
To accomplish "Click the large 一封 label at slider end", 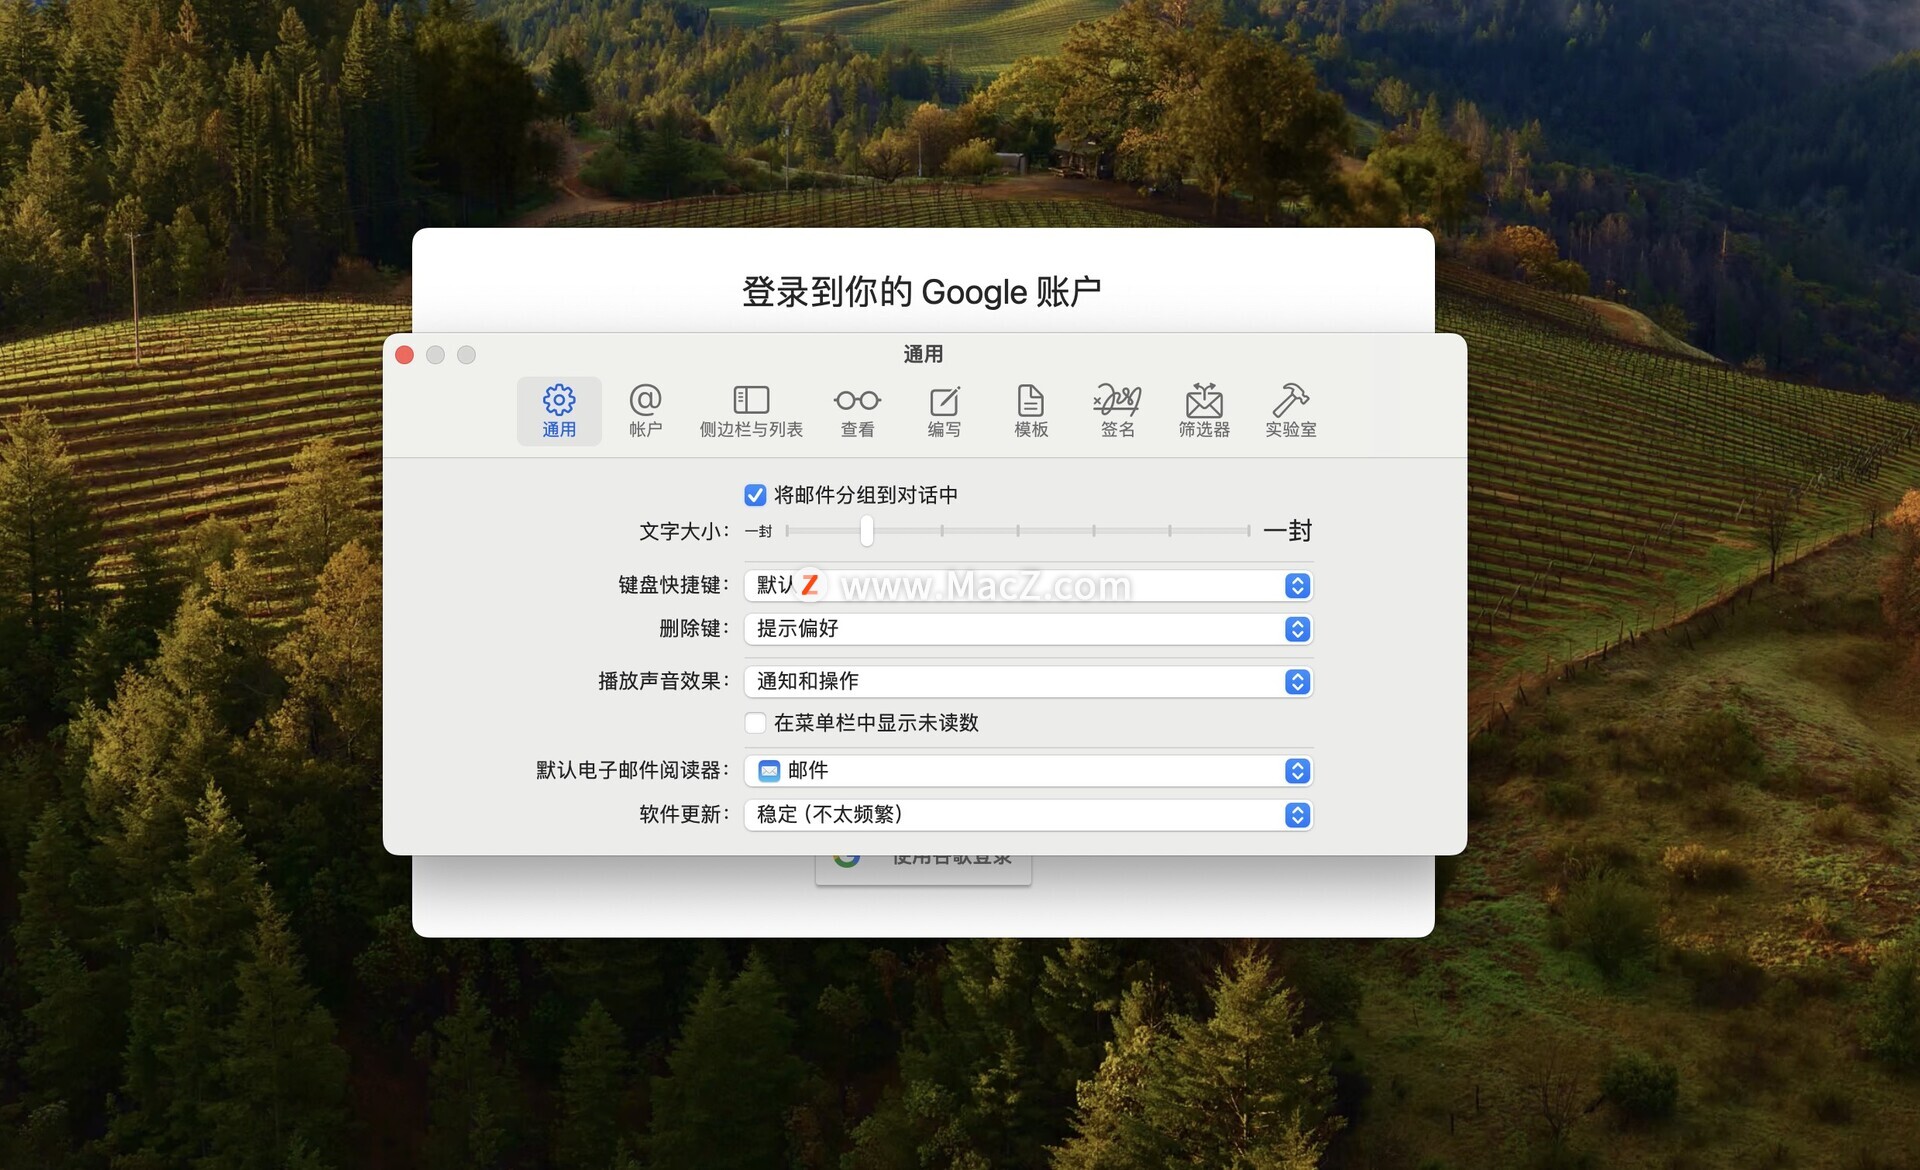I will pos(1288,531).
